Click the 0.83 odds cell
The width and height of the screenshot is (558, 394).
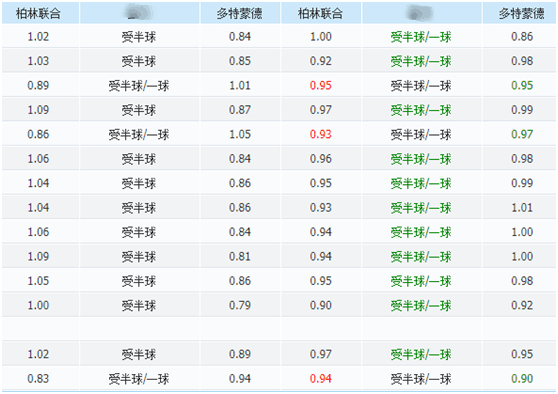(38, 378)
